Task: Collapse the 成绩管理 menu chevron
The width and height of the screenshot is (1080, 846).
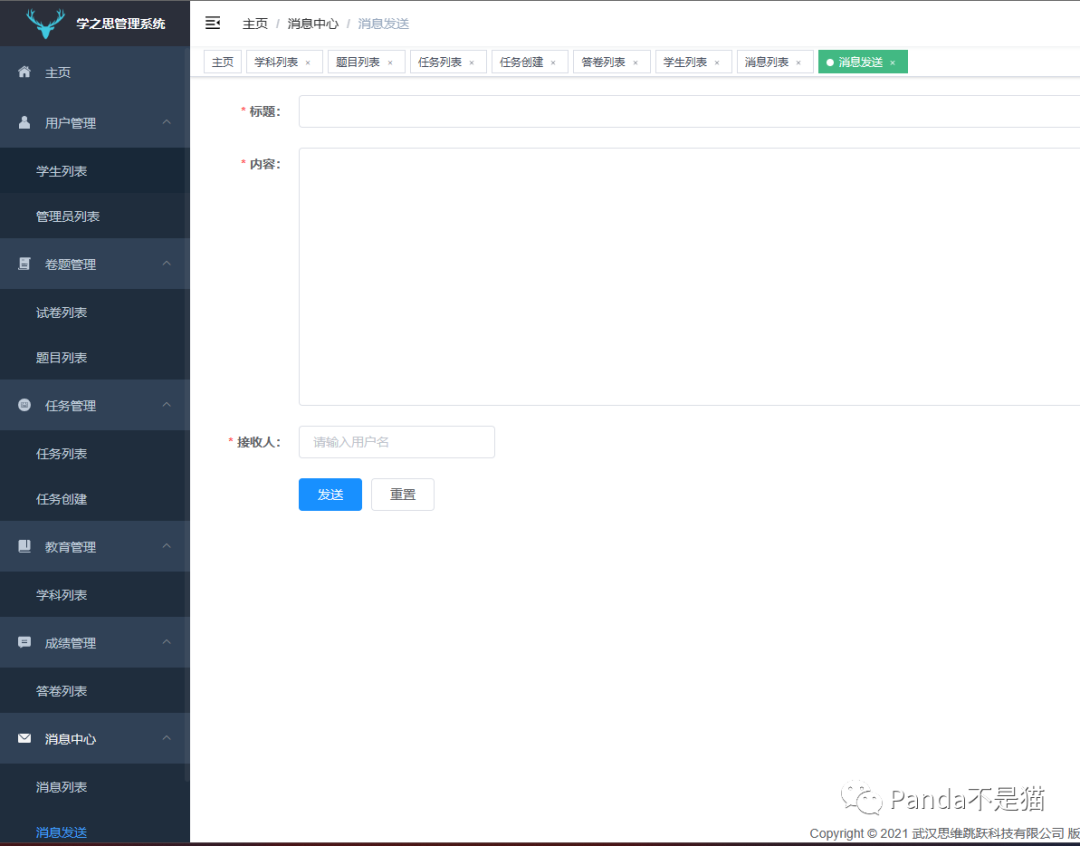Action: pyautogui.click(x=167, y=641)
